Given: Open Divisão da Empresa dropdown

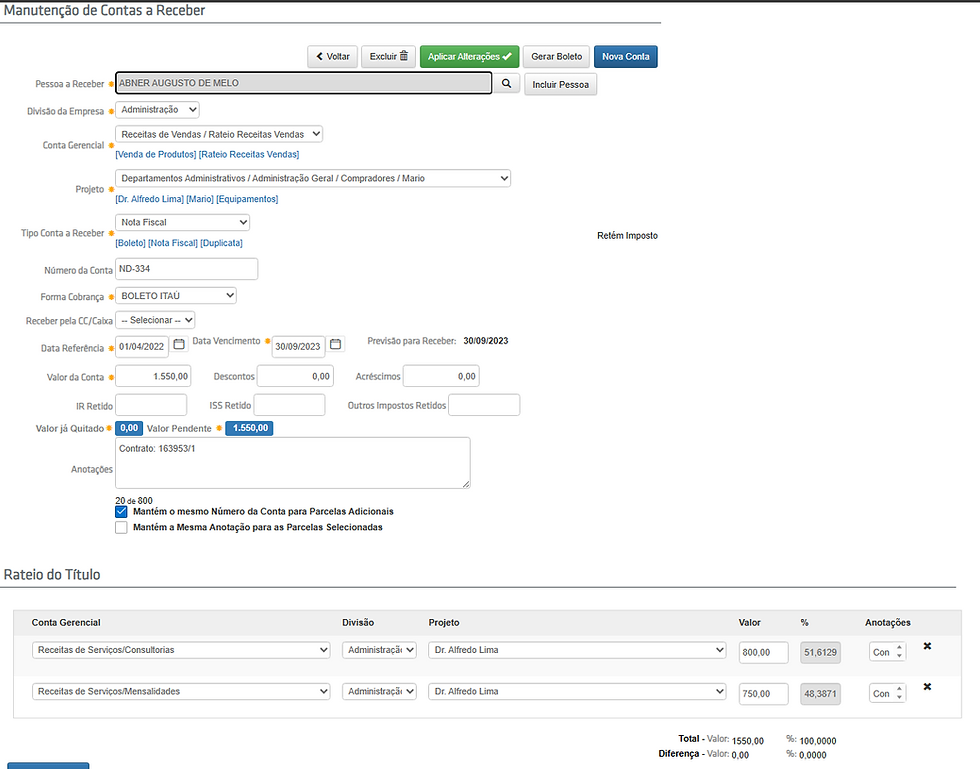Looking at the screenshot, I should click(x=158, y=109).
